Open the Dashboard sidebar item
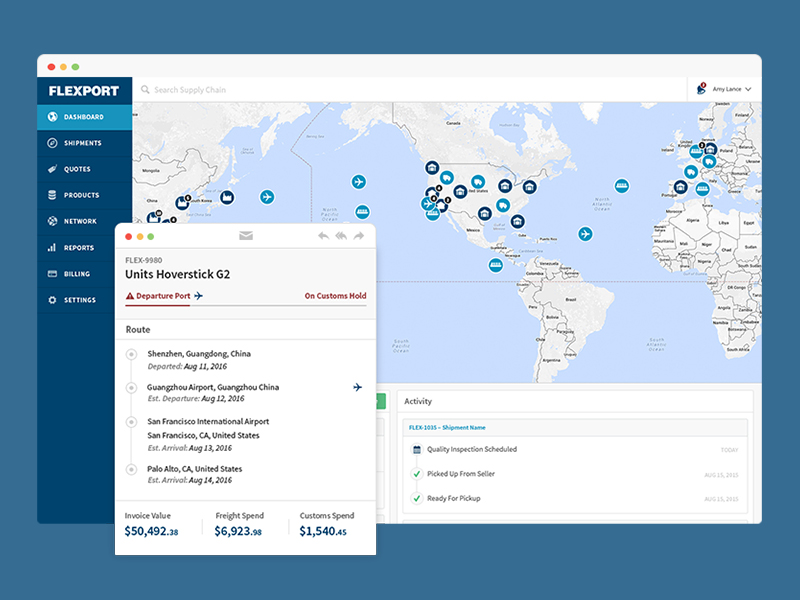800x600 pixels. 84,117
